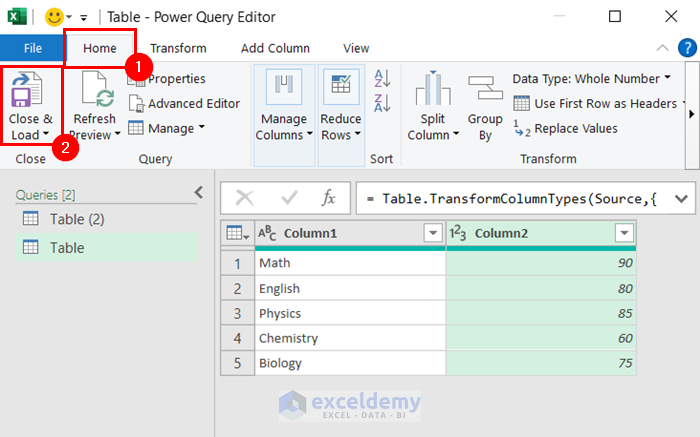Click the Biology cell
Screen dimensions: 700x437
click(x=350, y=363)
